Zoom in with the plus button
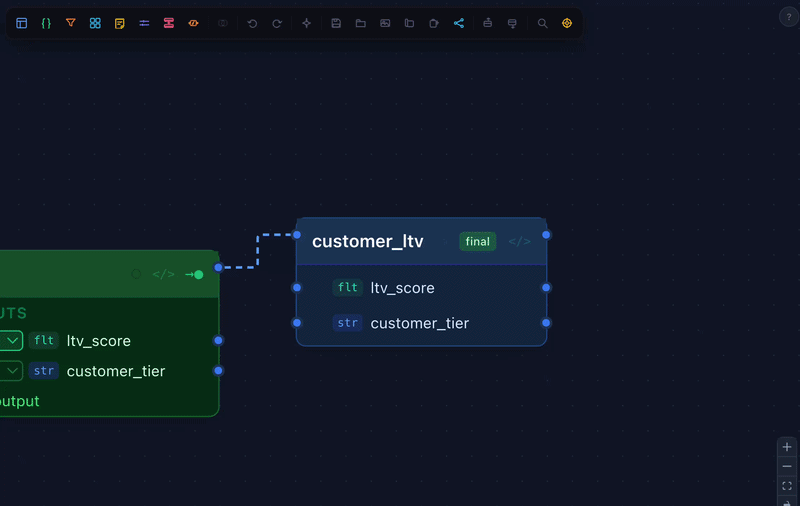This screenshot has height=506, width=800. 787,447
